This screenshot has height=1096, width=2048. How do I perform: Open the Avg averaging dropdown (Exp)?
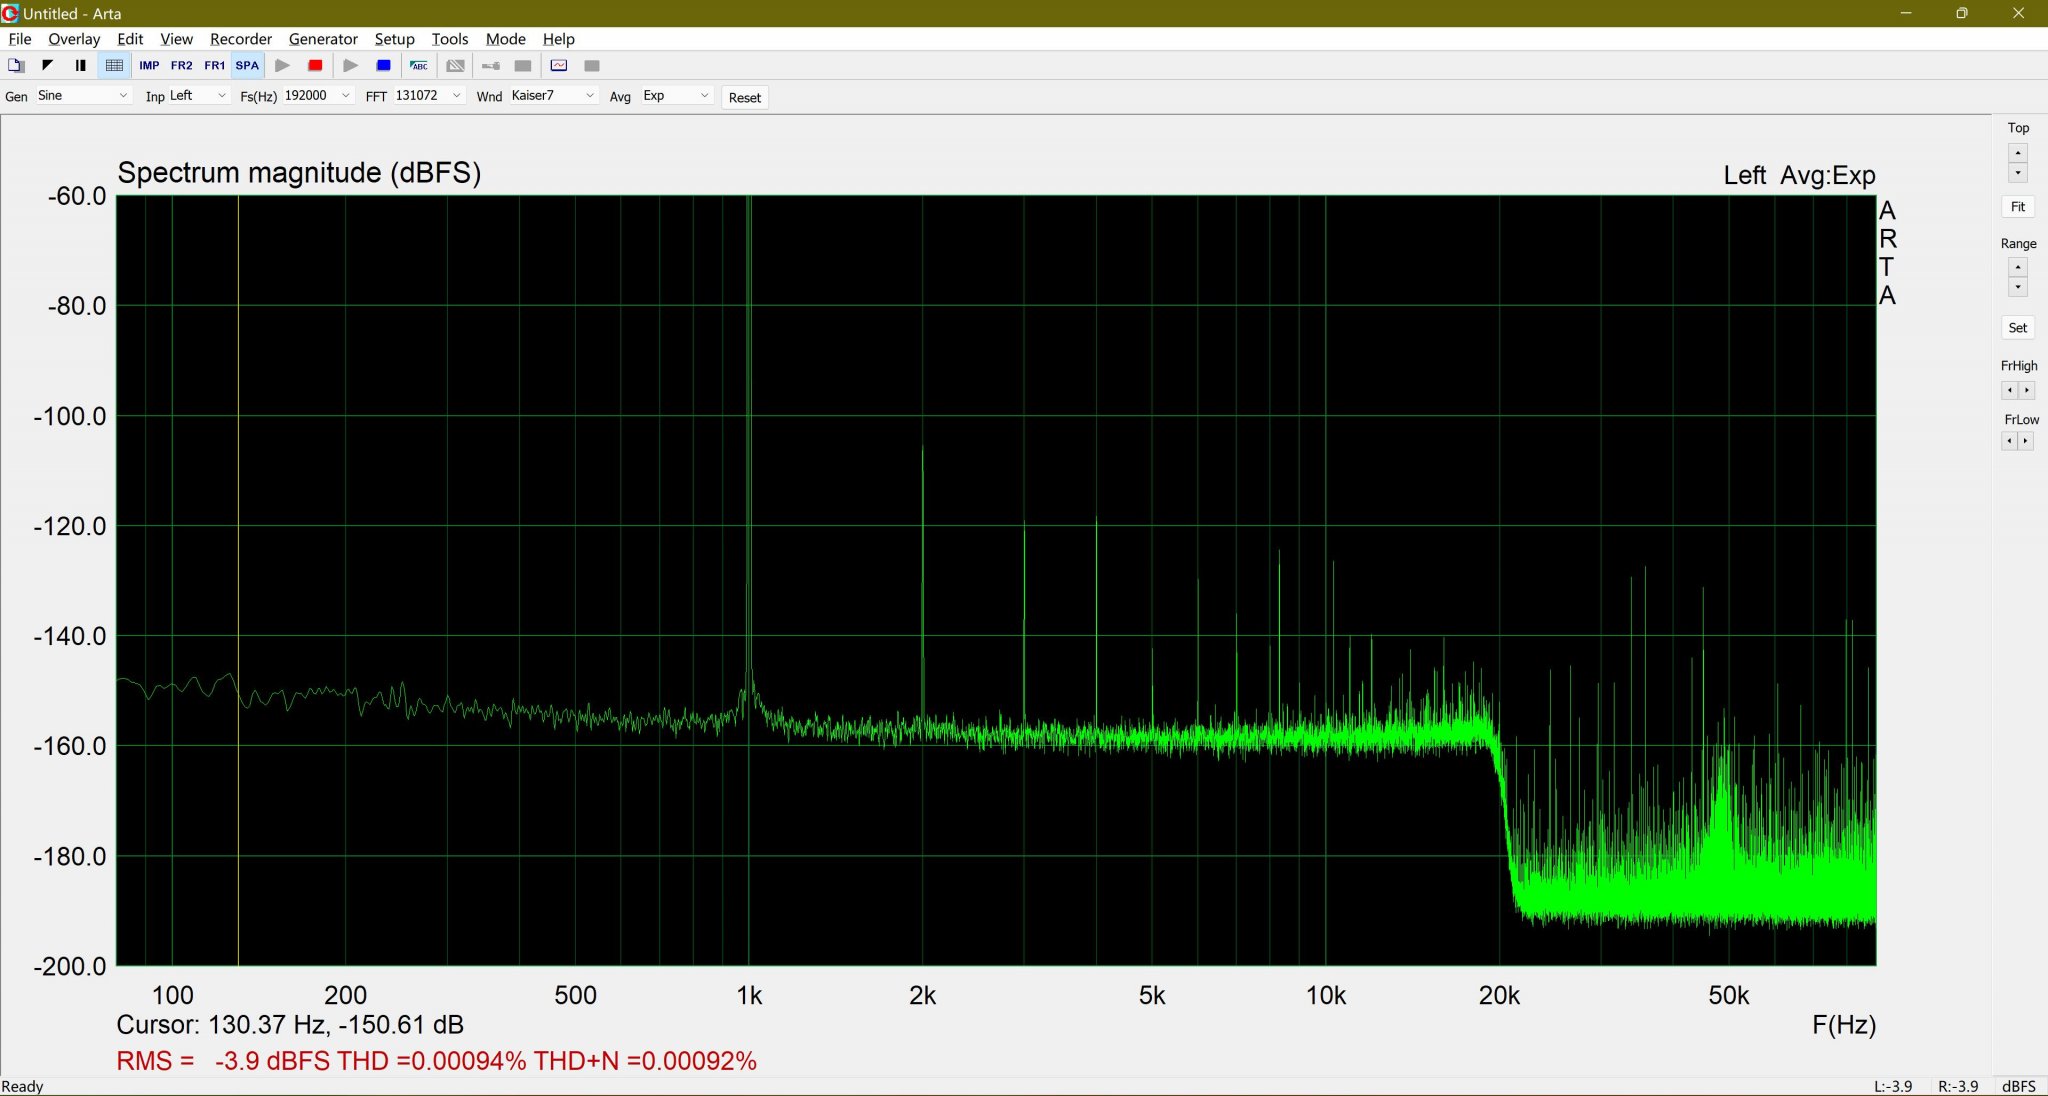tap(676, 96)
